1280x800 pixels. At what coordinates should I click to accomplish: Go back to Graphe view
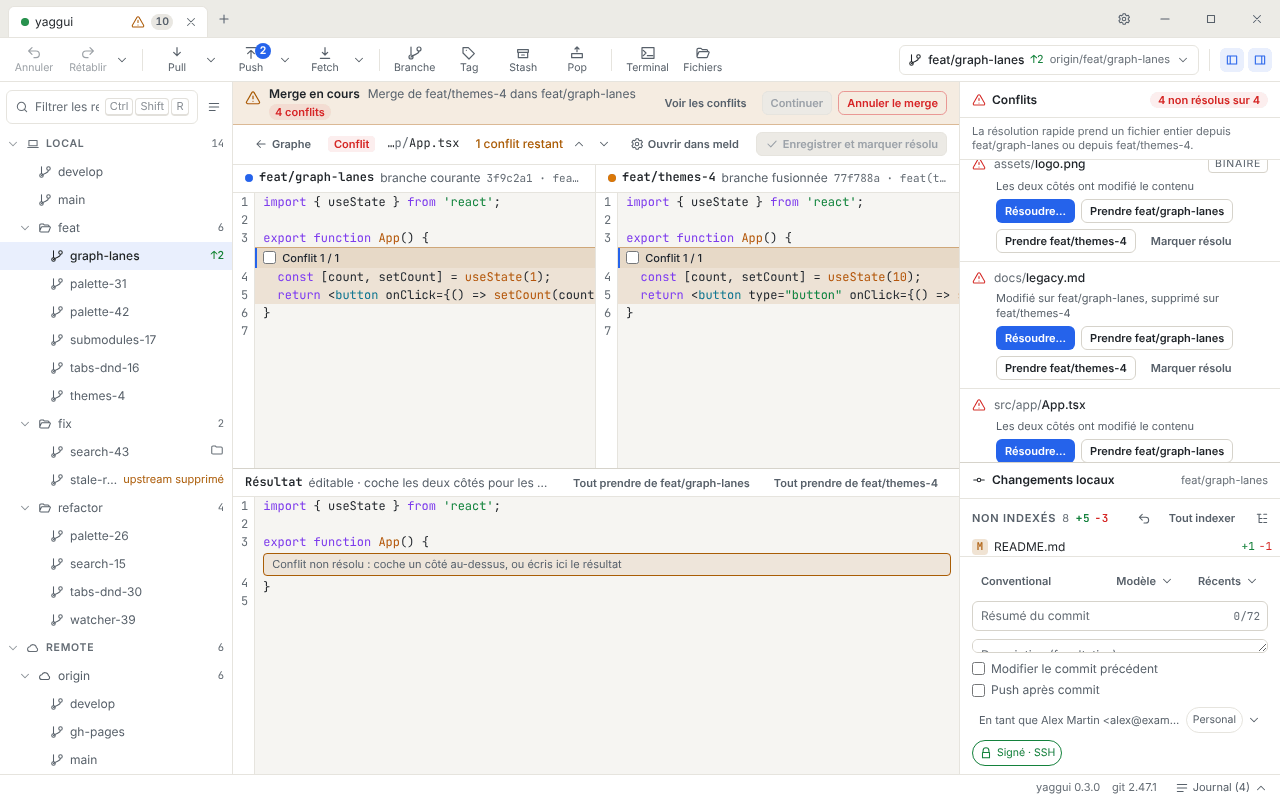coord(283,144)
